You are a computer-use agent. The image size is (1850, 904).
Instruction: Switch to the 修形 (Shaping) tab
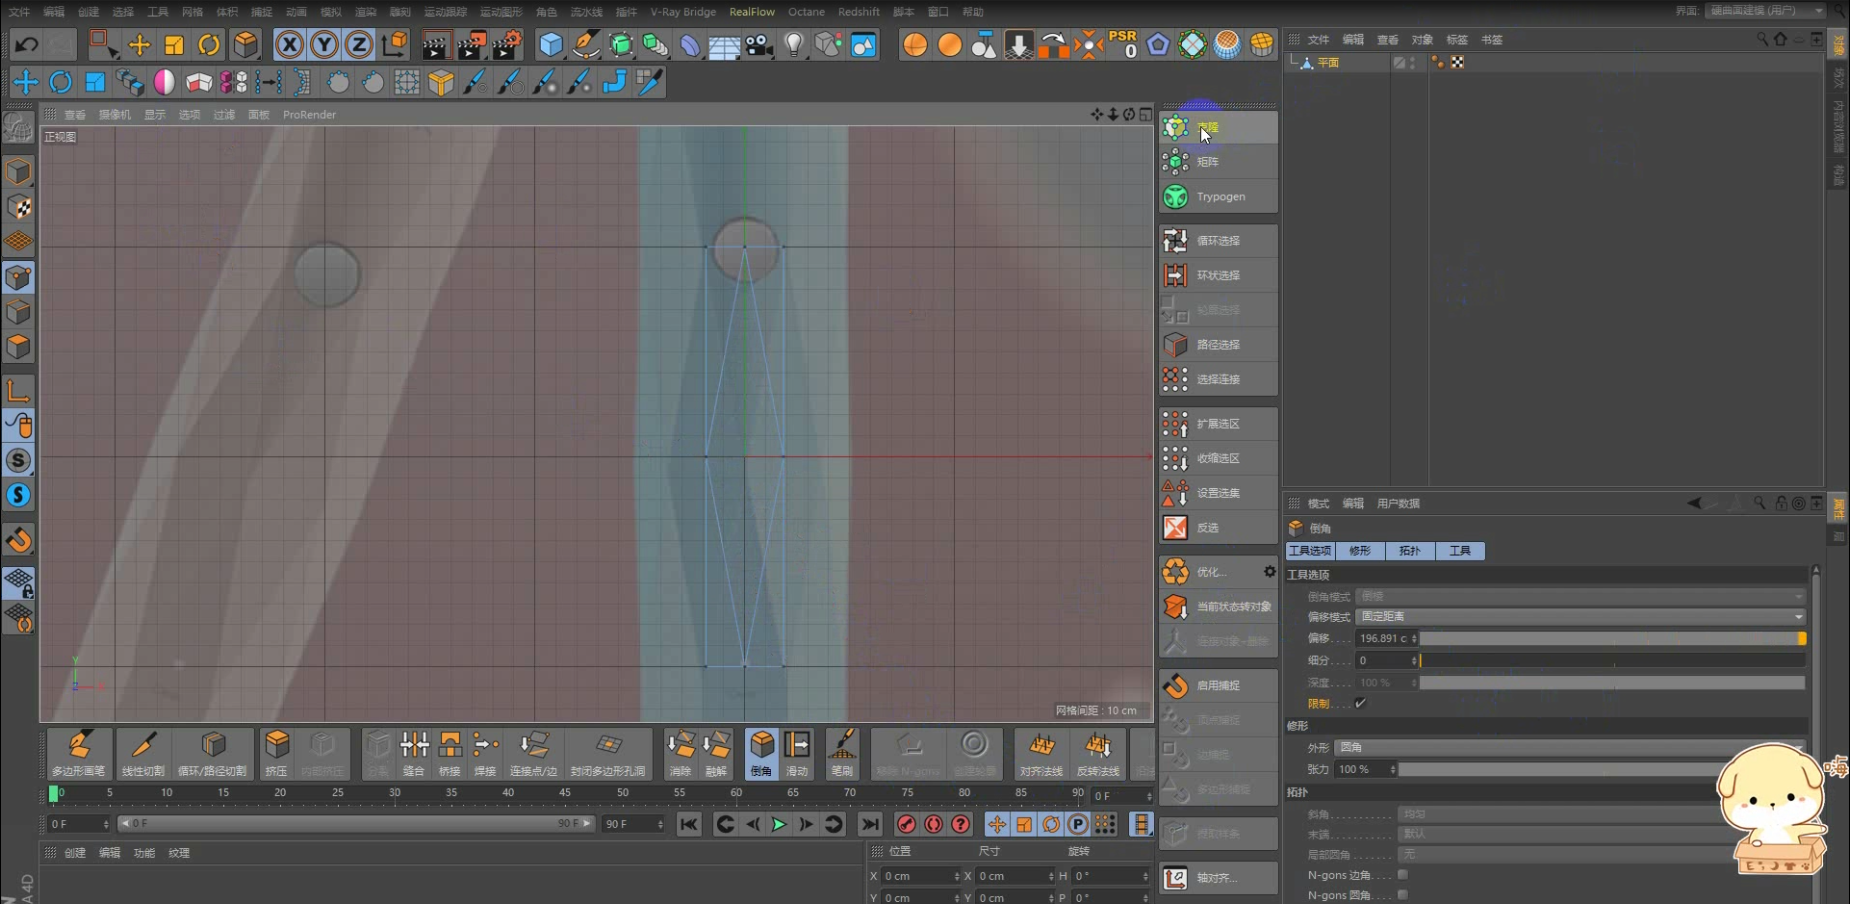click(1360, 551)
